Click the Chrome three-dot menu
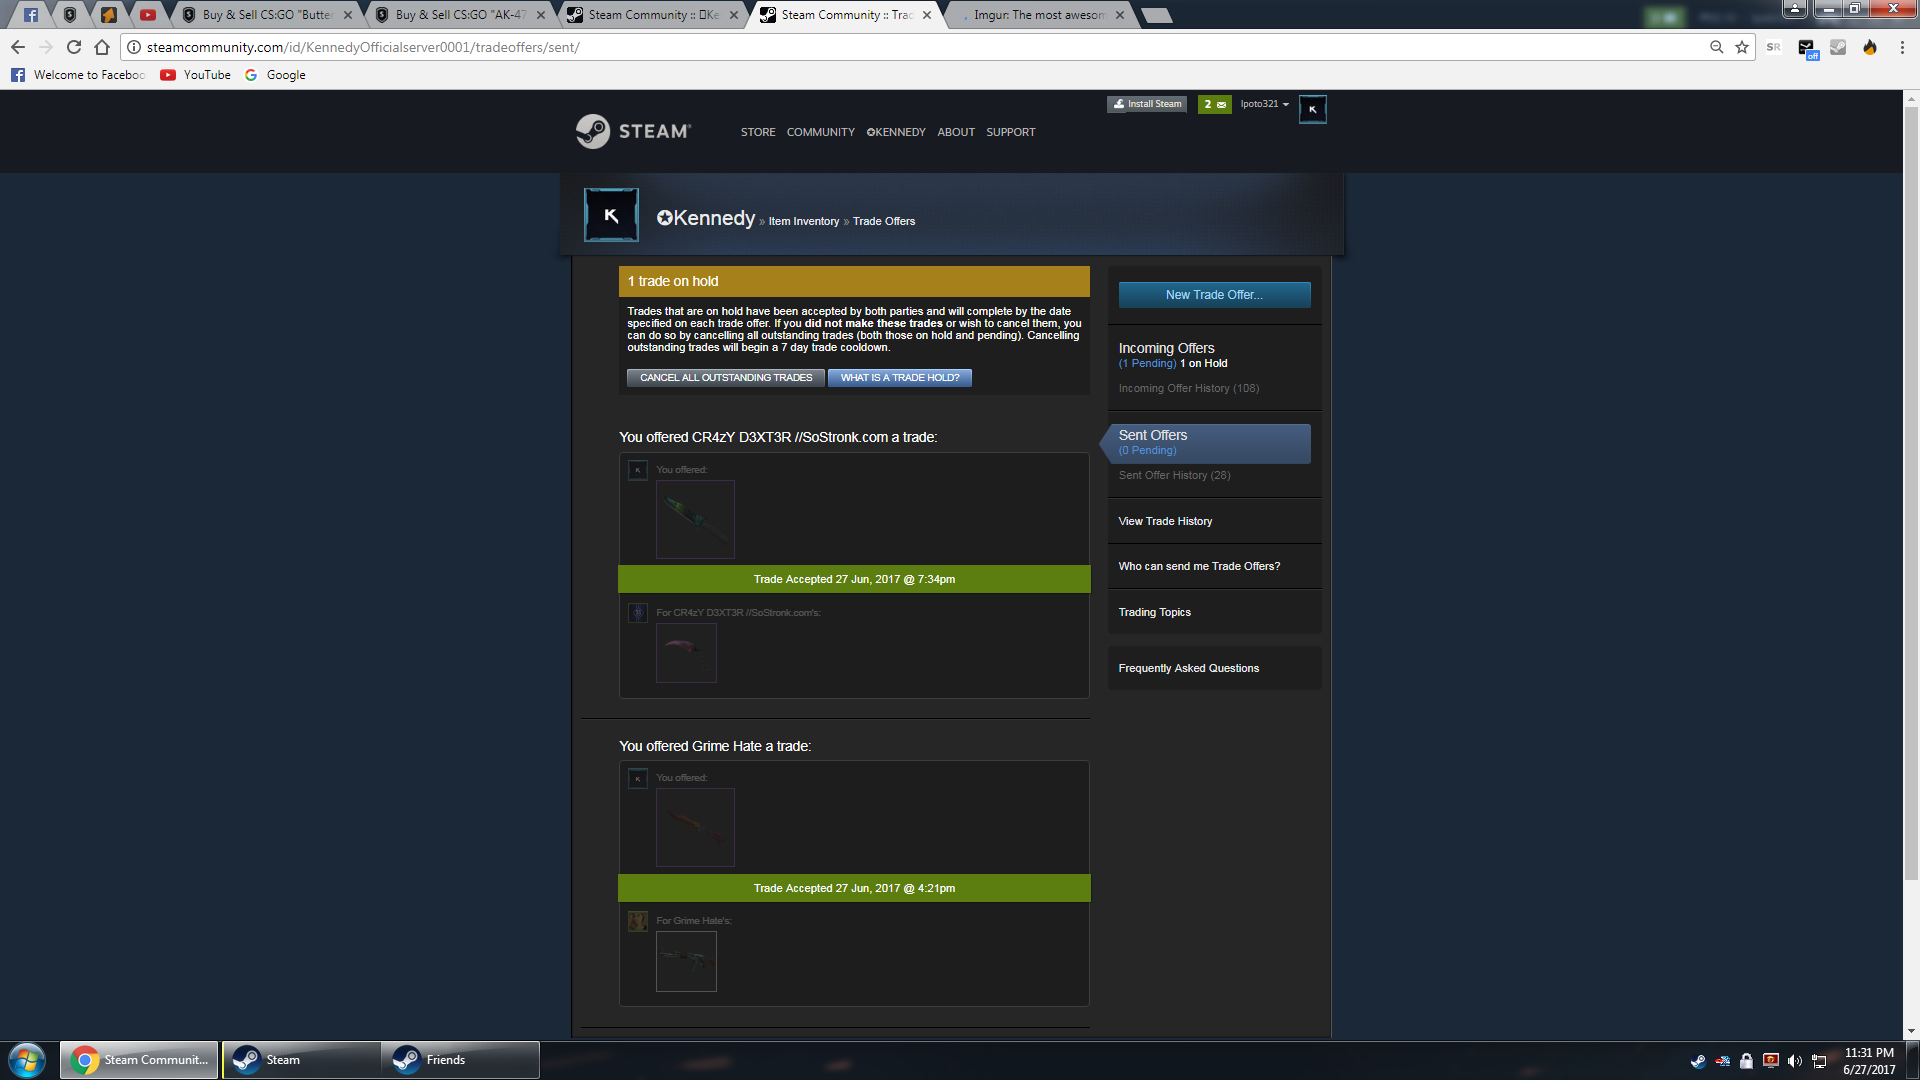 click(x=1902, y=47)
